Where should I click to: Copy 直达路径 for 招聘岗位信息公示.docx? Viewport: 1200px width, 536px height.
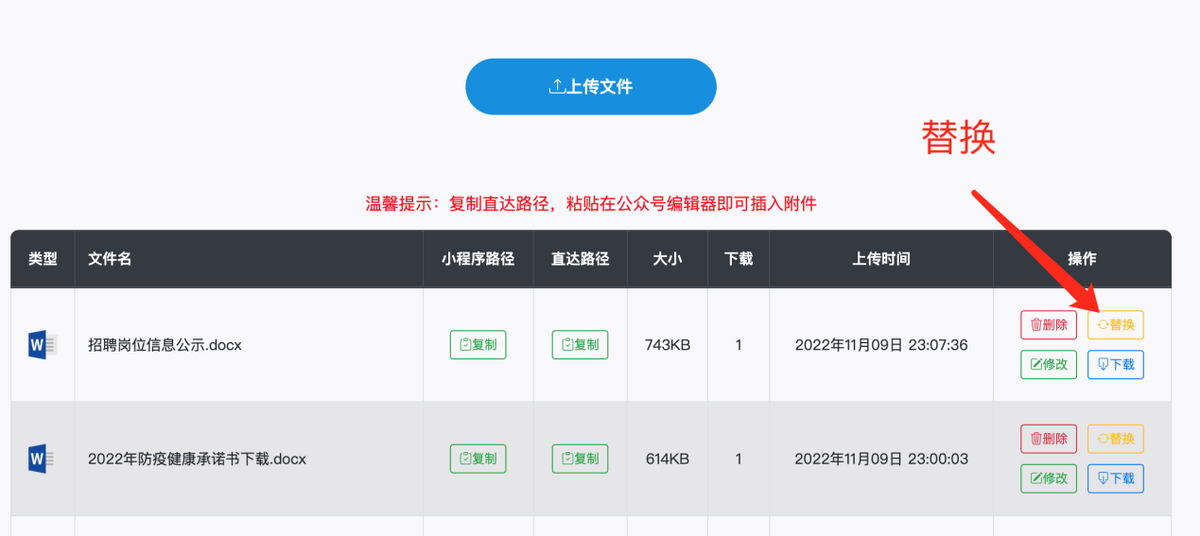[580, 345]
